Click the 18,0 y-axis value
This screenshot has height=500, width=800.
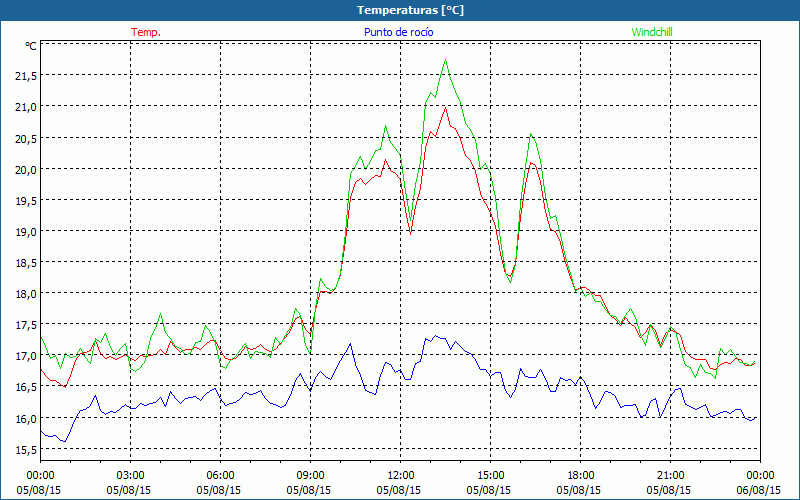[x=26, y=294]
